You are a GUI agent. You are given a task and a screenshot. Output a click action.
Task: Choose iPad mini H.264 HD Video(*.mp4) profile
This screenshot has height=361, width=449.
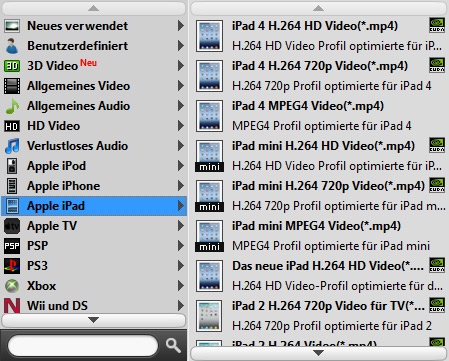click(x=323, y=146)
